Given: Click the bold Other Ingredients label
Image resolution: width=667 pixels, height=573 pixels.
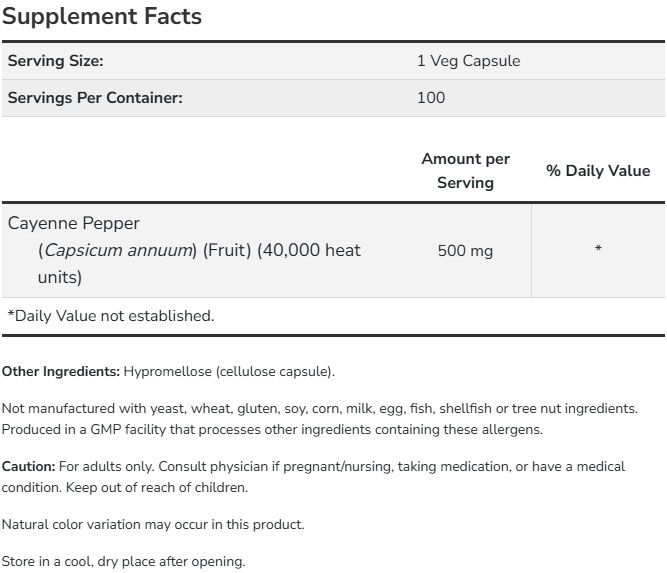Looking at the screenshot, I should click(61, 372).
